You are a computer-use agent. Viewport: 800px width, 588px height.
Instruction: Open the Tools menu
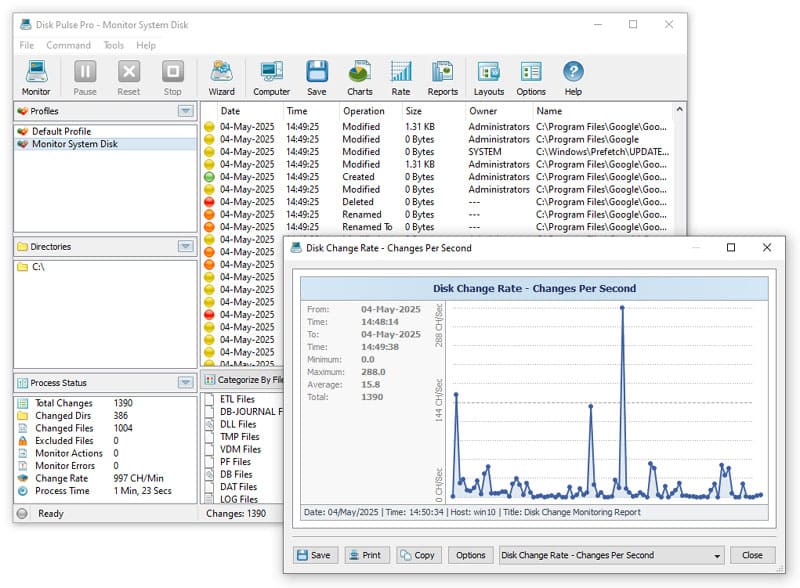click(113, 45)
